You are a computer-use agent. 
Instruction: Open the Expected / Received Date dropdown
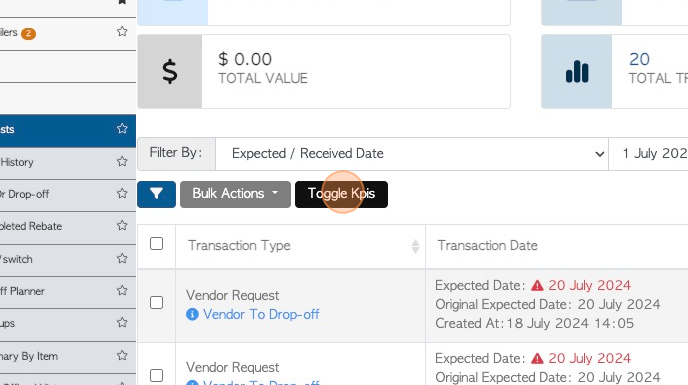point(412,154)
